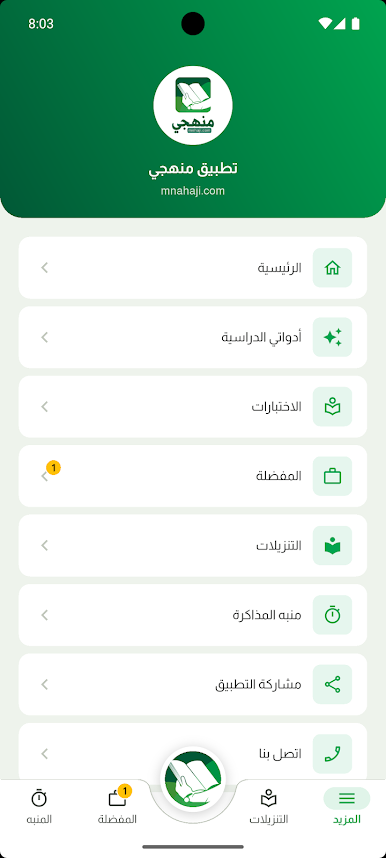Select the الاختبارات reading-book icon
Viewport: 386px width, 858px height.
332,407
